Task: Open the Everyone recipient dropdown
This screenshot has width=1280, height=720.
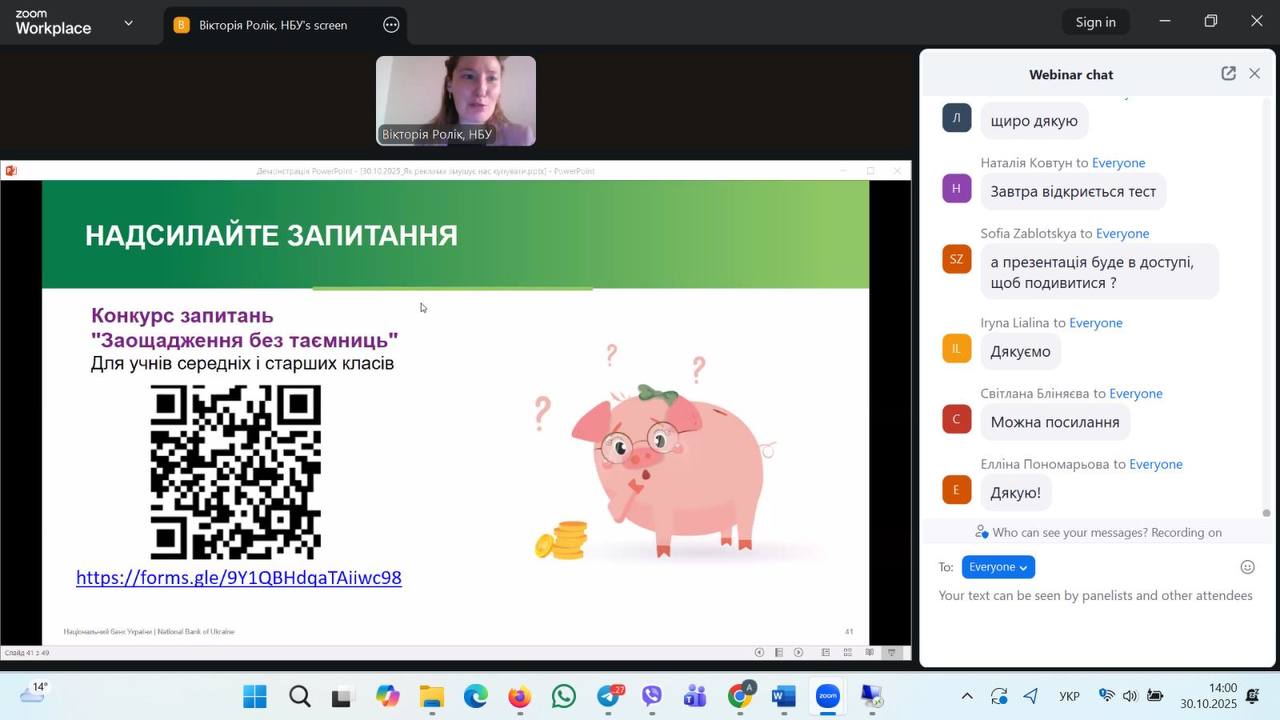Action: coord(998,567)
